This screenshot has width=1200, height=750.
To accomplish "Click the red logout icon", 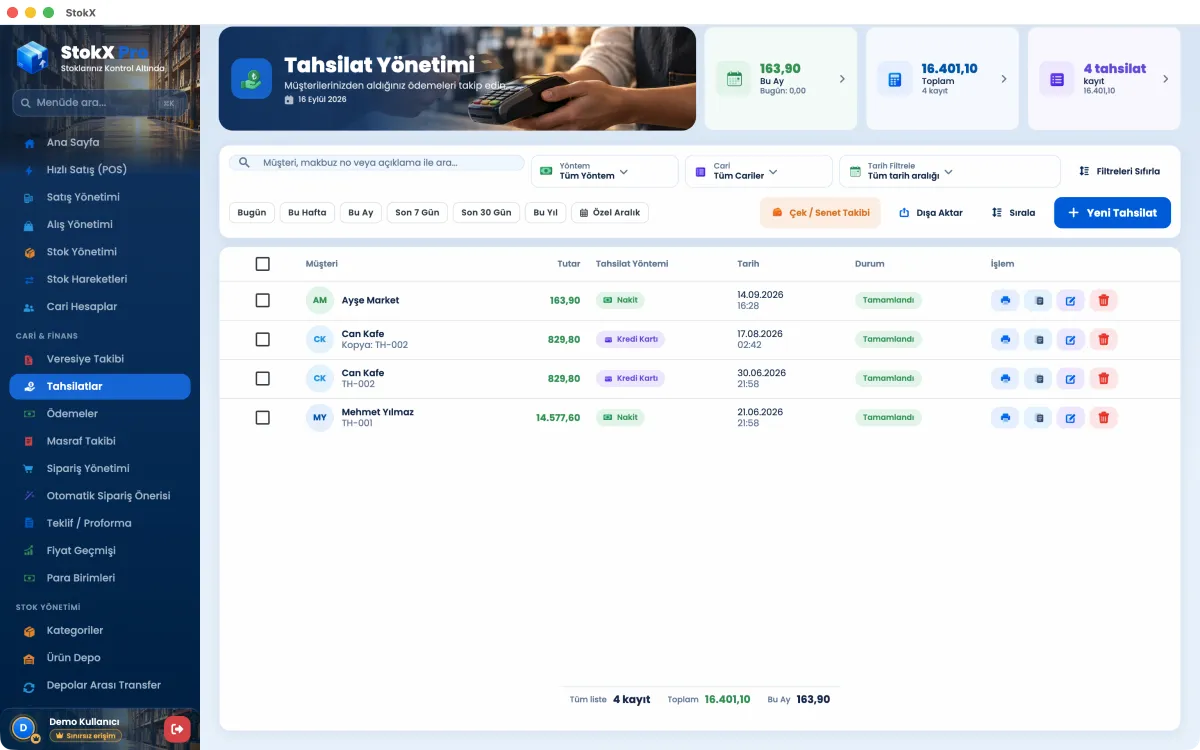I will (x=177, y=729).
